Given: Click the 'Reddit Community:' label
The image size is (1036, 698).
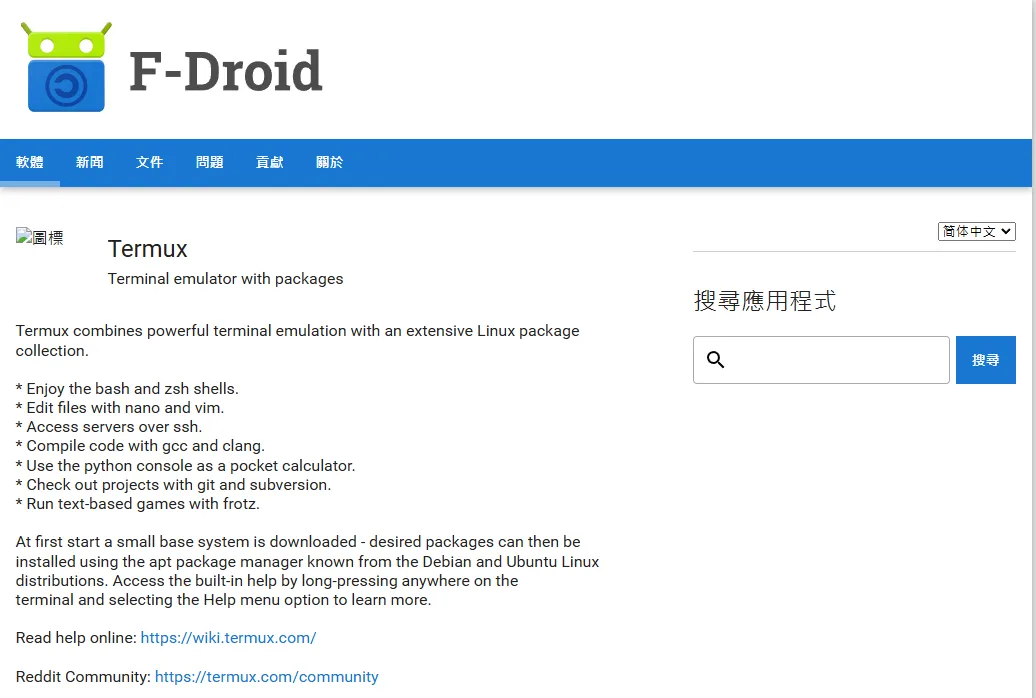Looking at the screenshot, I should pyautogui.click(x=83, y=677).
